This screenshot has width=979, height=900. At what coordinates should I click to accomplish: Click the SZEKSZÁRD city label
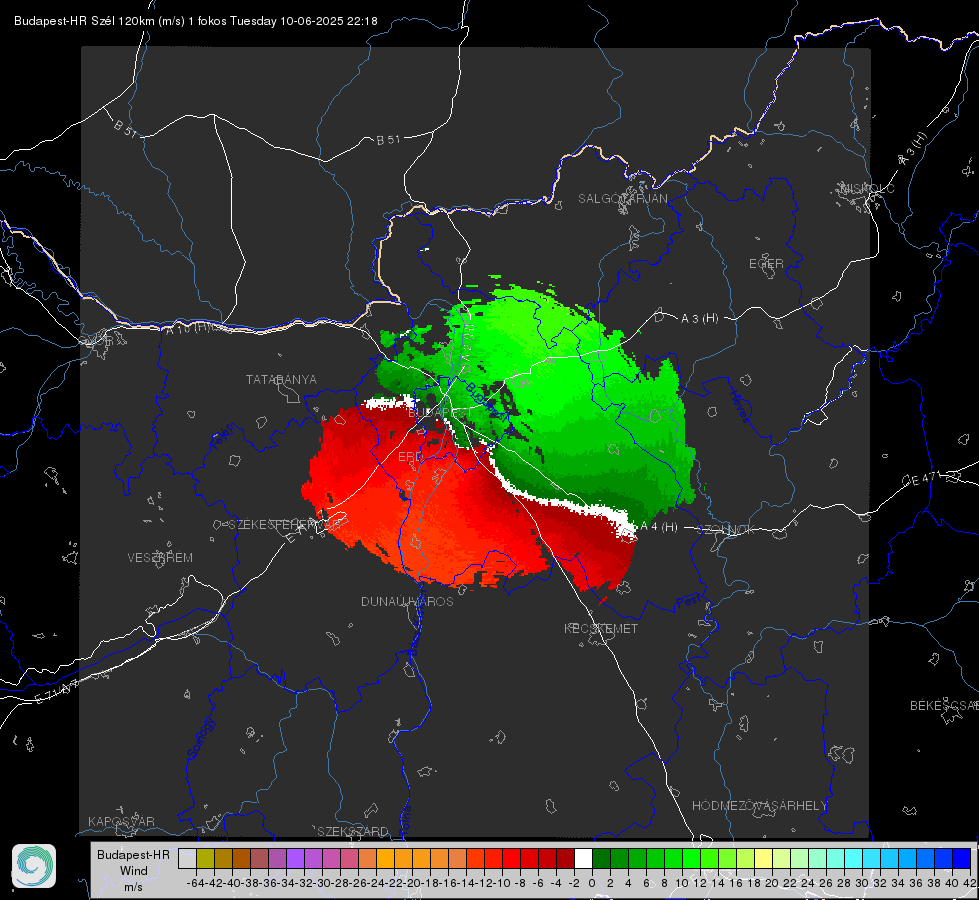point(353,831)
